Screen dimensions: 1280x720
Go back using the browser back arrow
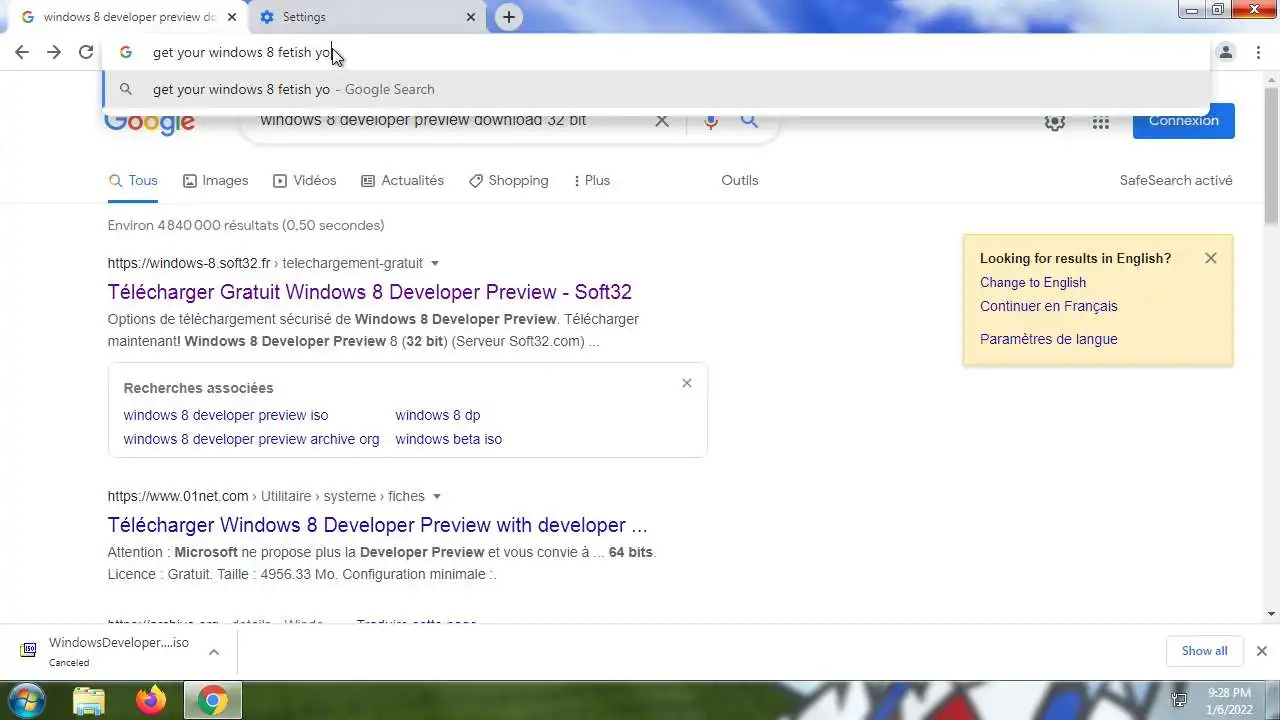pos(22,52)
